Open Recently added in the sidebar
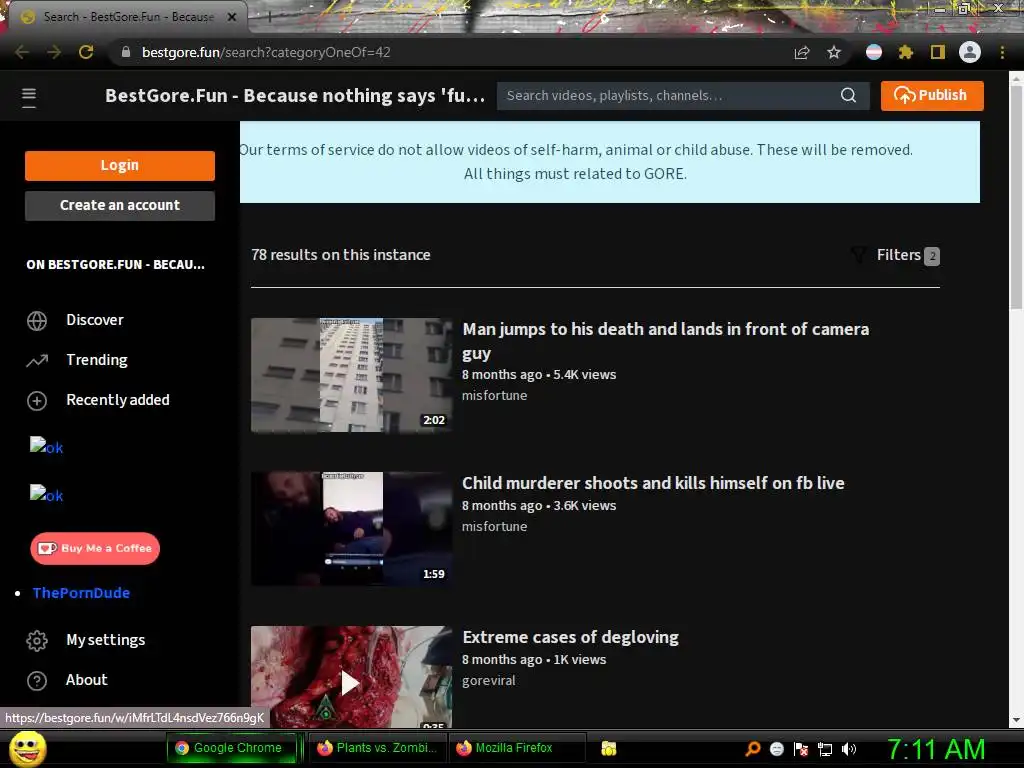This screenshot has height=768, width=1024. click(118, 400)
